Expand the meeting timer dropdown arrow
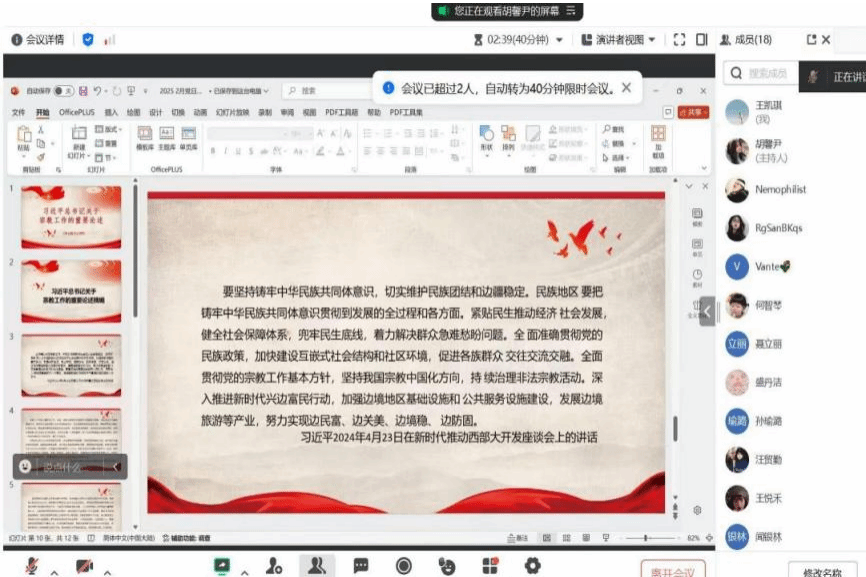Screen dimensions: 866x577 coord(559,40)
